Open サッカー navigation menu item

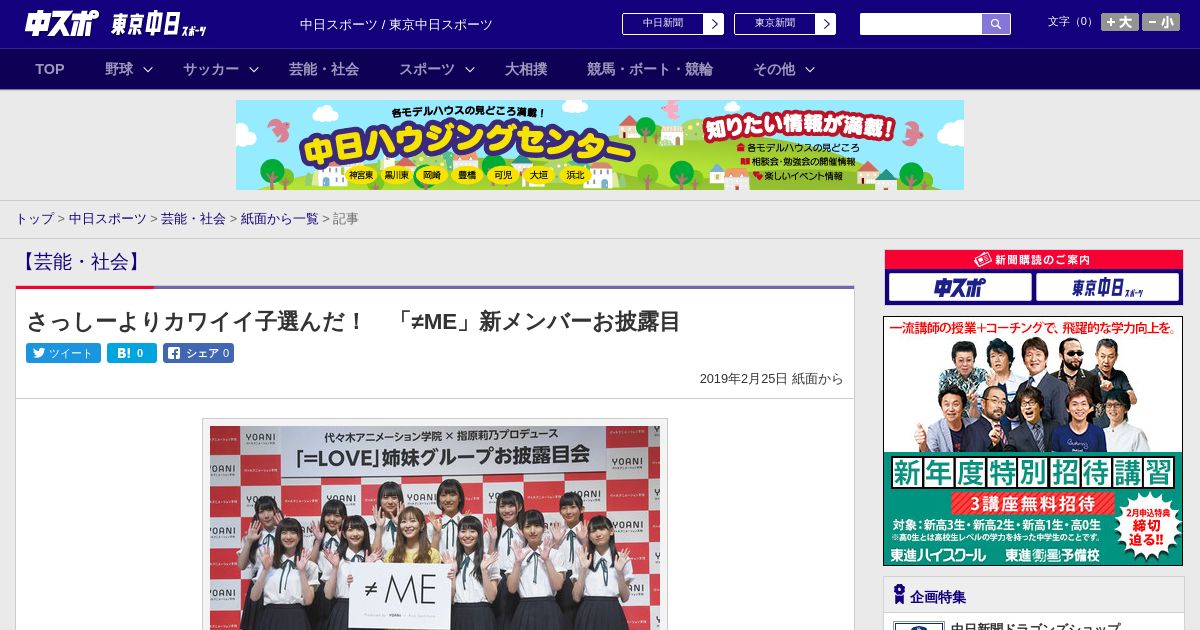[211, 69]
